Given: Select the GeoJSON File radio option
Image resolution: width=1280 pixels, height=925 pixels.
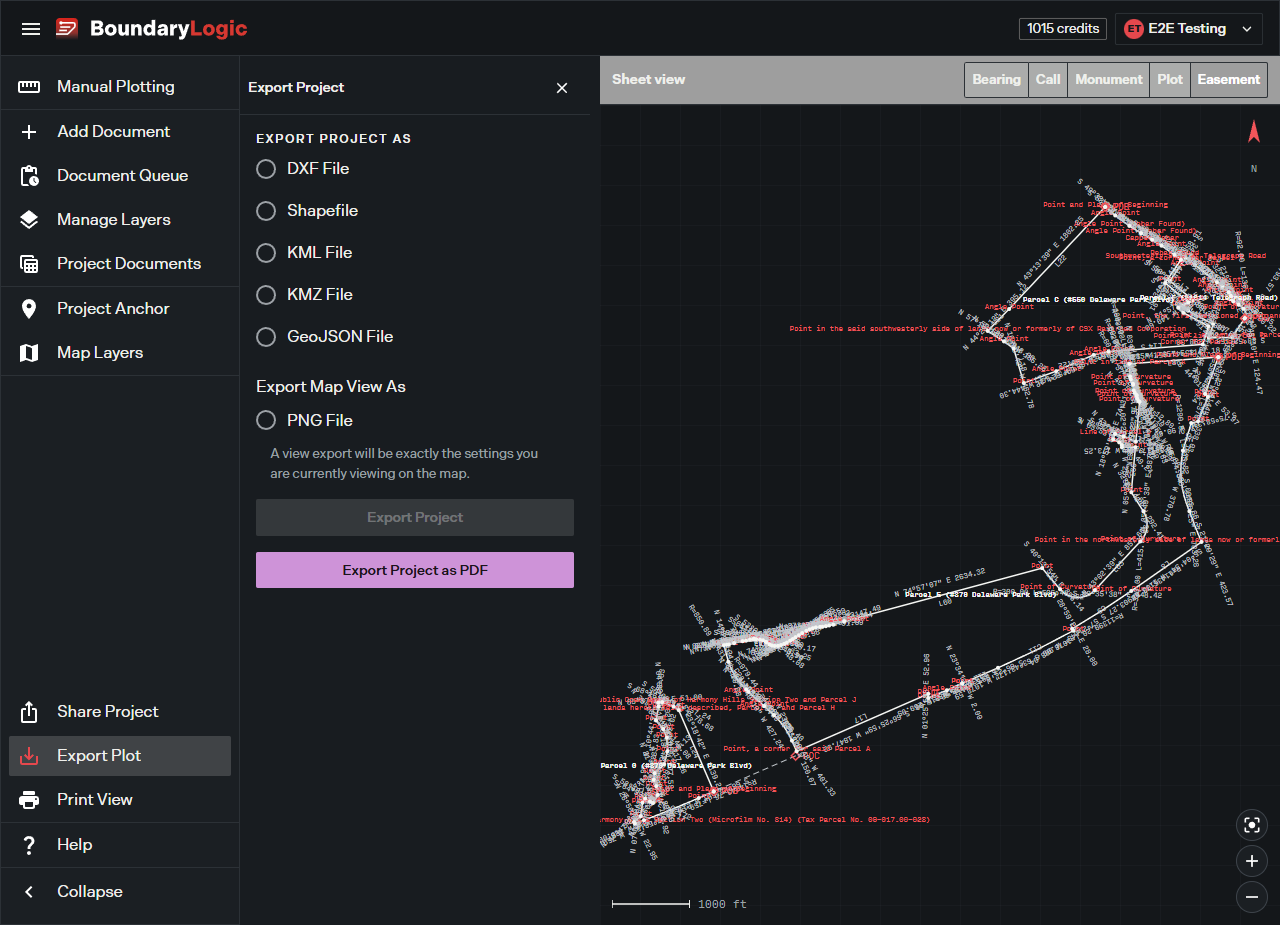Looking at the screenshot, I should tap(266, 337).
